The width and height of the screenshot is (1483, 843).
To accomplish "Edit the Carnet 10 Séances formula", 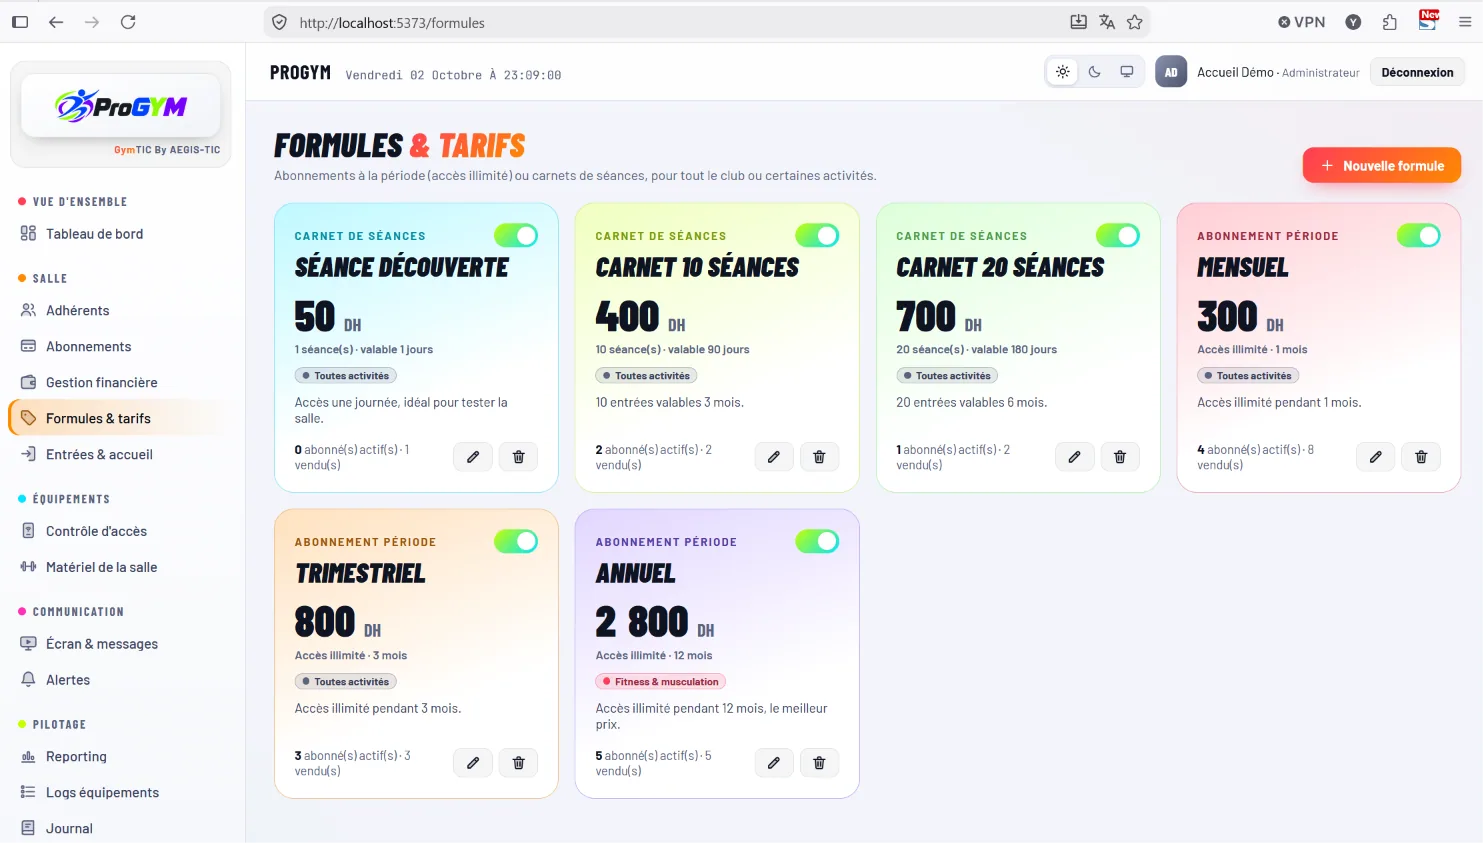I will point(774,457).
